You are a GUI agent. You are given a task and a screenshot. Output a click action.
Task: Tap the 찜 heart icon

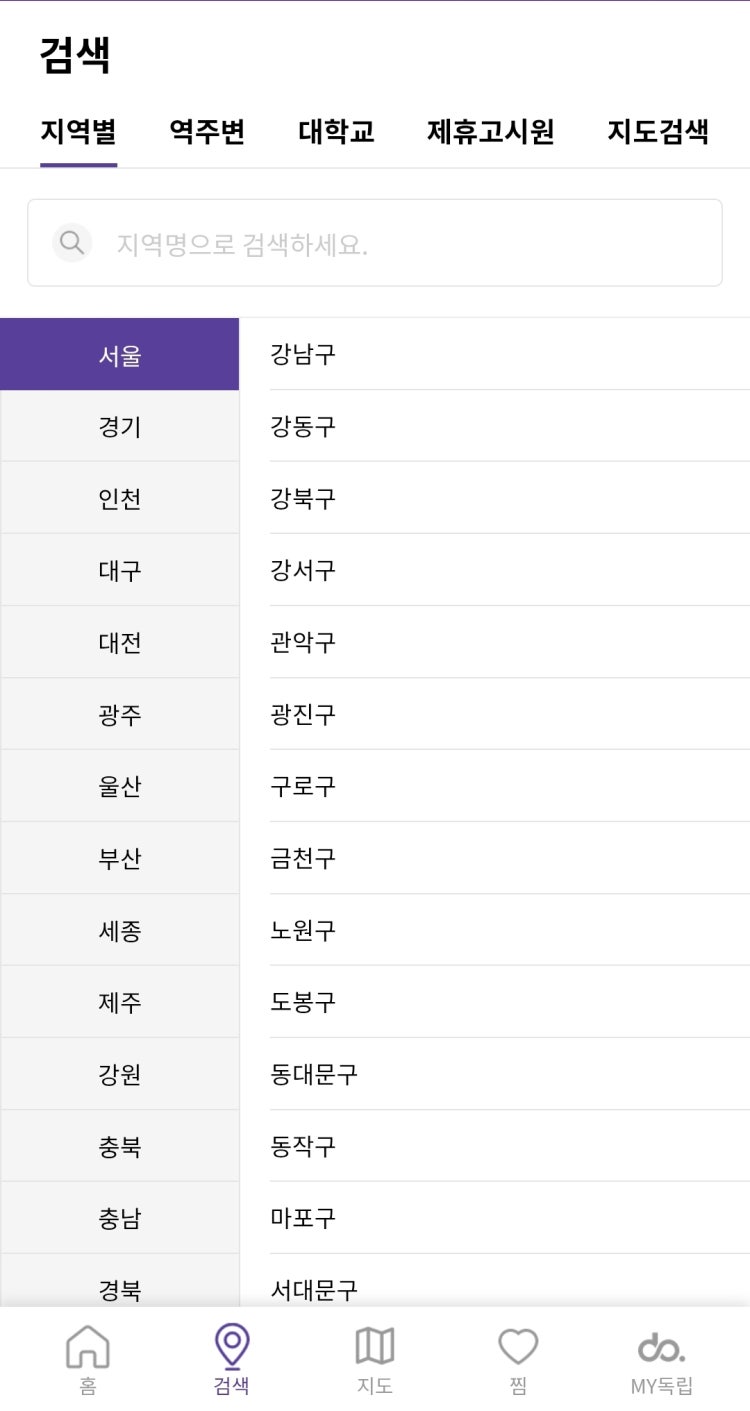(518, 1347)
